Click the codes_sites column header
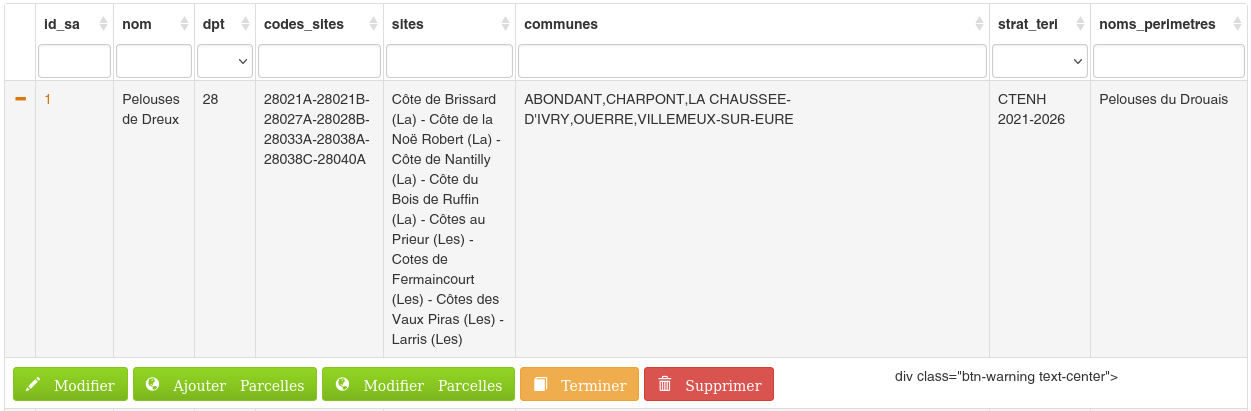 pyautogui.click(x=304, y=24)
